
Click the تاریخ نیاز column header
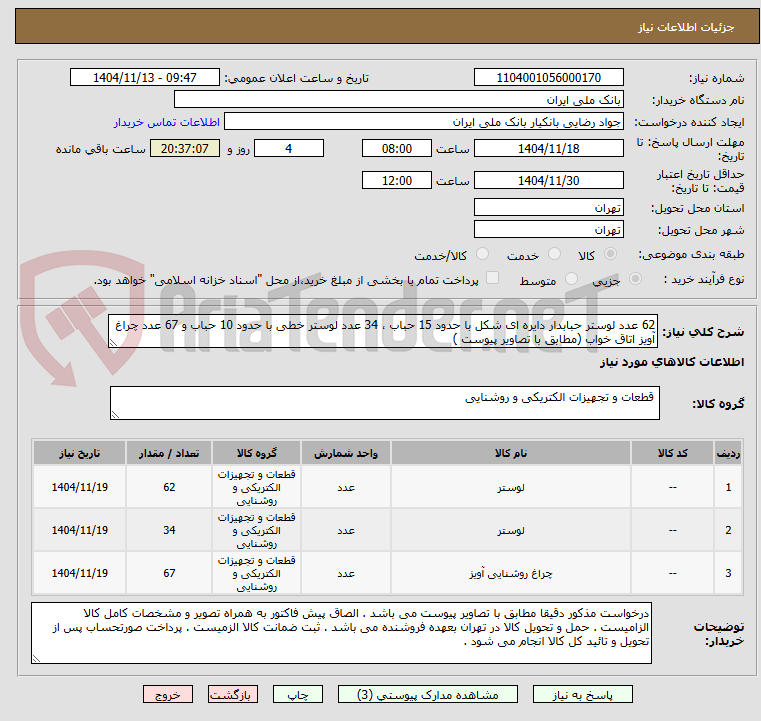[80, 453]
